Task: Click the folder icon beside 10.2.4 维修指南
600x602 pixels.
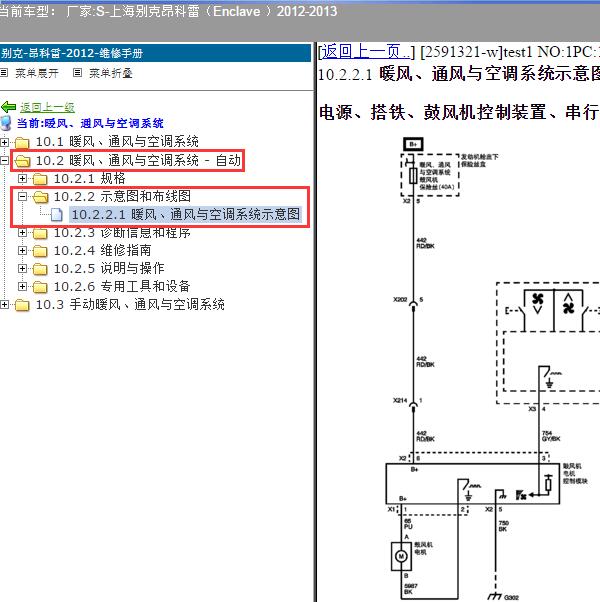Action: point(40,251)
